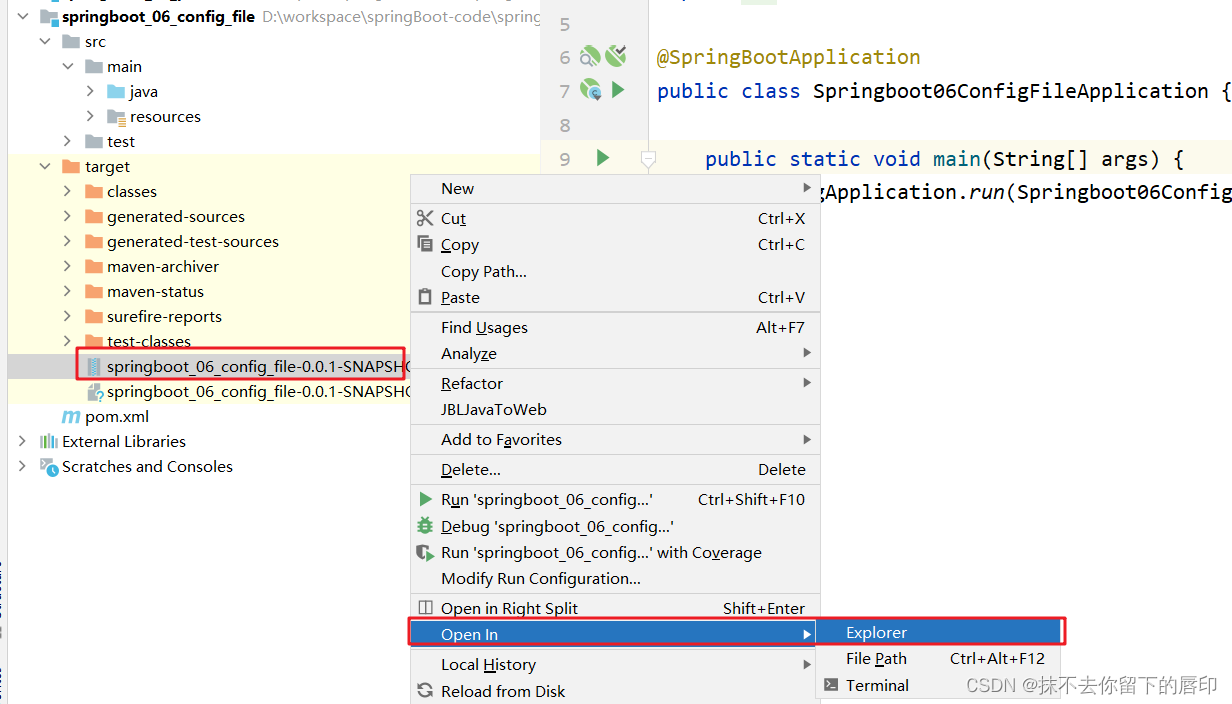The width and height of the screenshot is (1232, 704).
Task: Click the pom.xml Maven icon
Action: click(x=71, y=416)
